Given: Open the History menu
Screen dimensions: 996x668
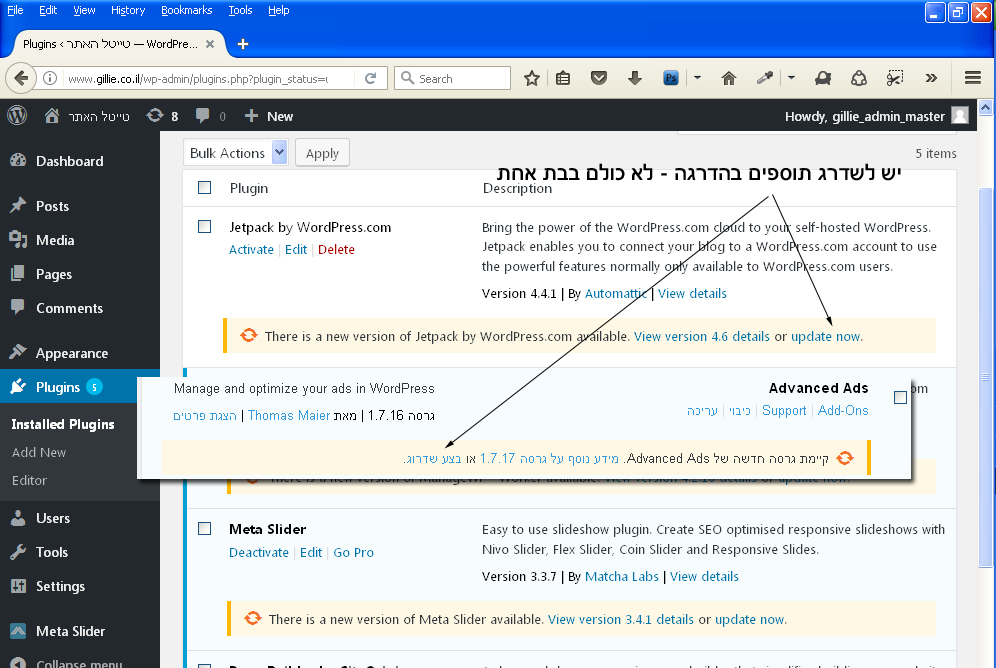Looking at the screenshot, I should tap(128, 10).
